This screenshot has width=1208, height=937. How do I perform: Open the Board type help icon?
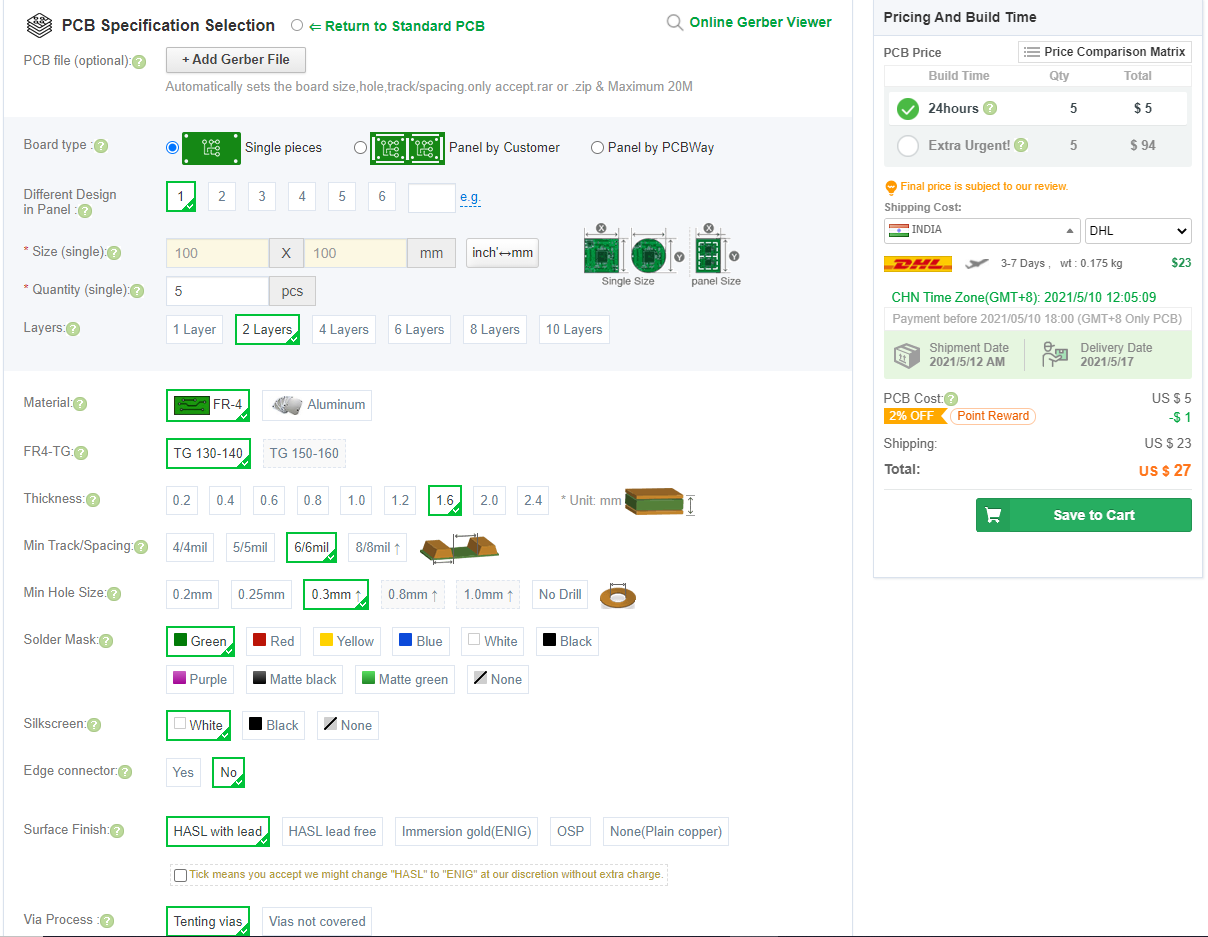100,146
